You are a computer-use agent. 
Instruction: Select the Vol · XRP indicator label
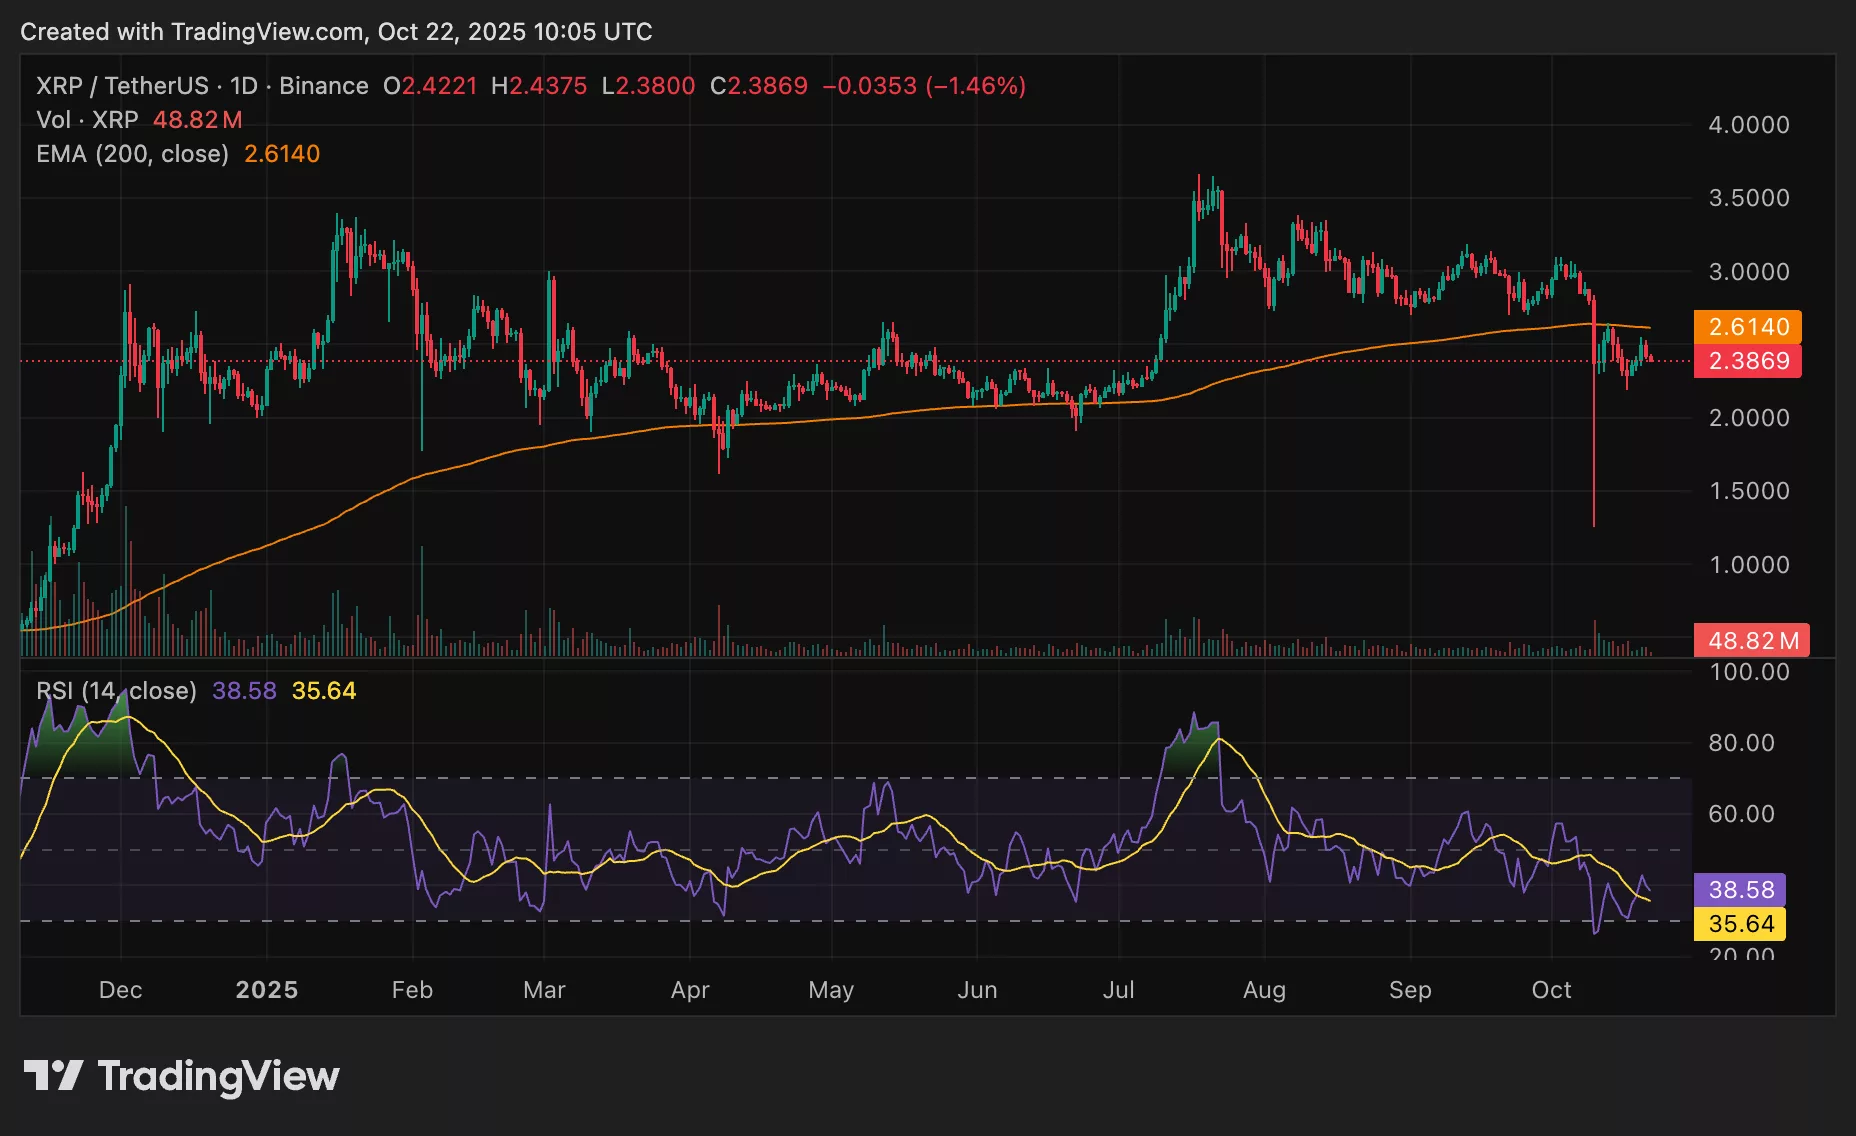pos(88,120)
